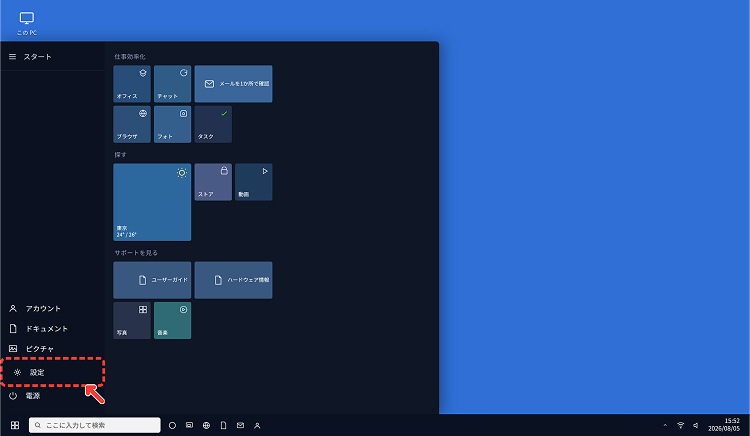The height and width of the screenshot is (436, 750).
Task: Launch the ブラウザ tile
Action: tap(132, 124)
